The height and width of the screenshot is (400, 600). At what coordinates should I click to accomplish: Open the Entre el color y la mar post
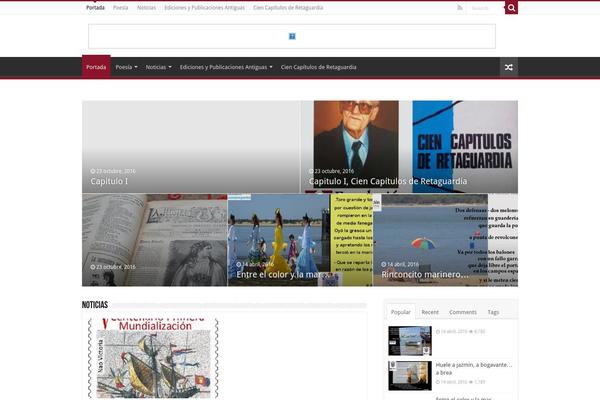click(300, 240)
